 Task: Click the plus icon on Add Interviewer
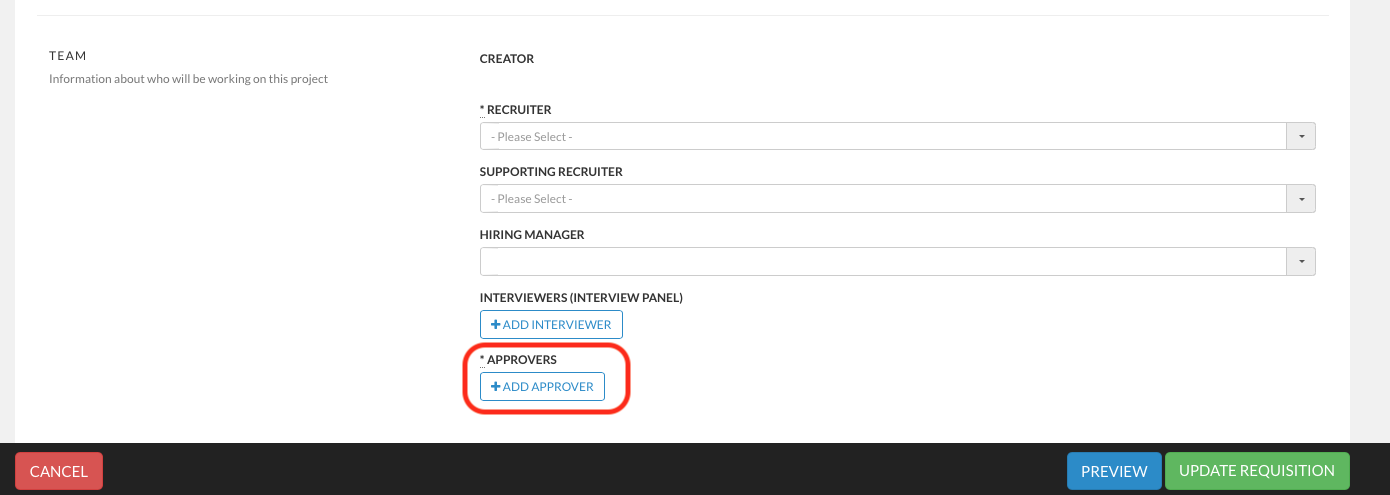pos(495,325)
